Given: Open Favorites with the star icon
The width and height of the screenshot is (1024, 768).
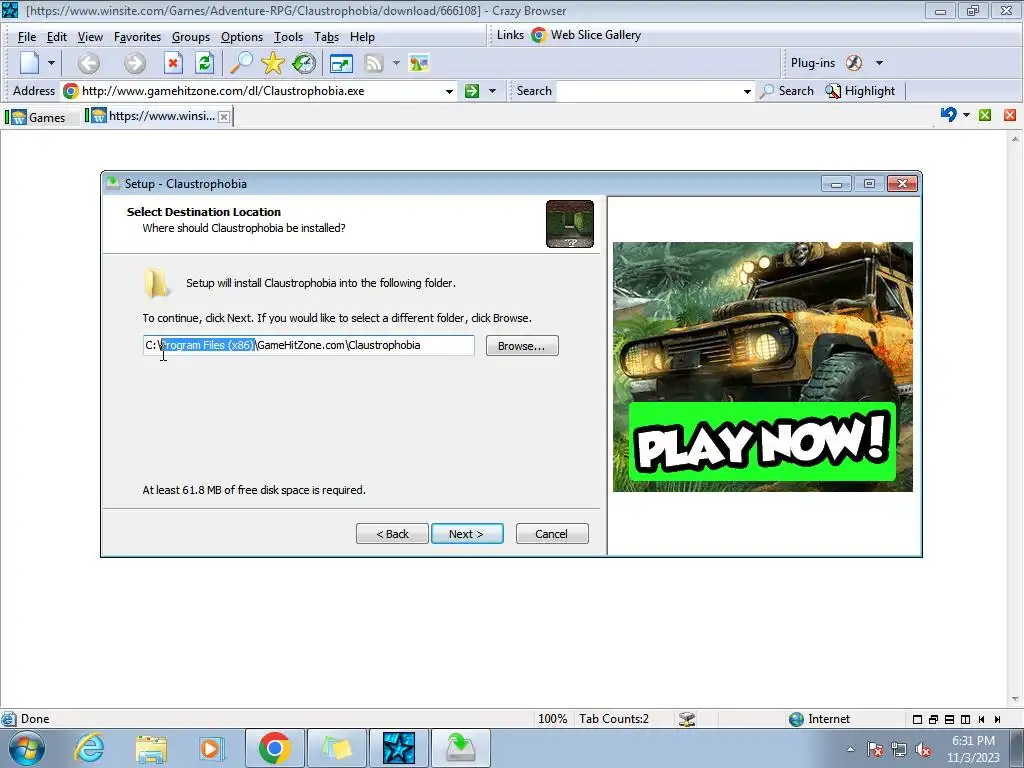Looking at the screenshot, I should [x=272, y=63].
